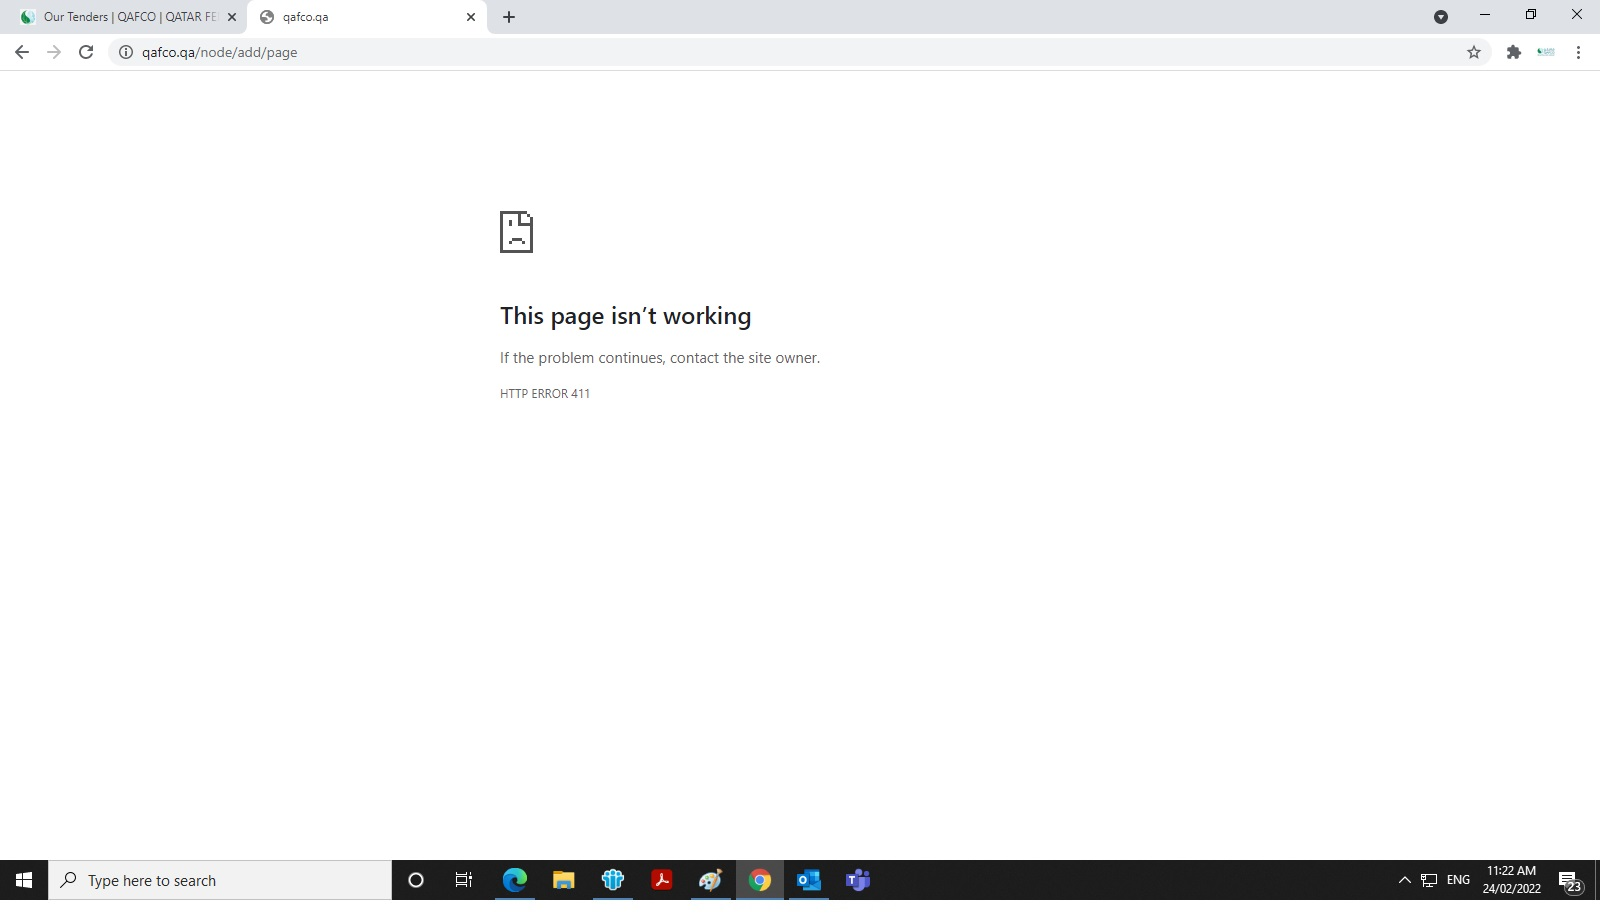Reload the qafco.qa error page
Screen dimensions: 1617x914
(86, 52)
